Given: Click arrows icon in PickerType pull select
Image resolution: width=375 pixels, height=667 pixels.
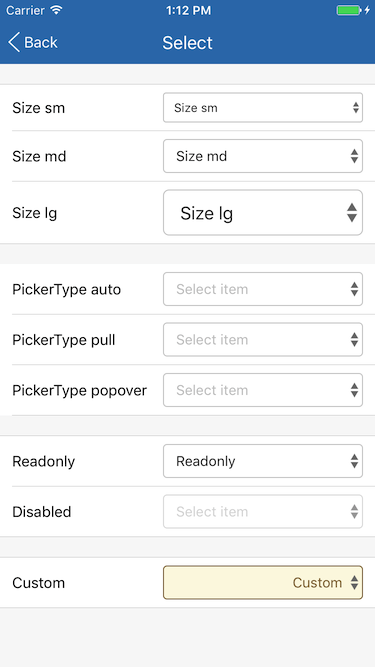Looking at the screenshot, I should (x=354, y=339).
